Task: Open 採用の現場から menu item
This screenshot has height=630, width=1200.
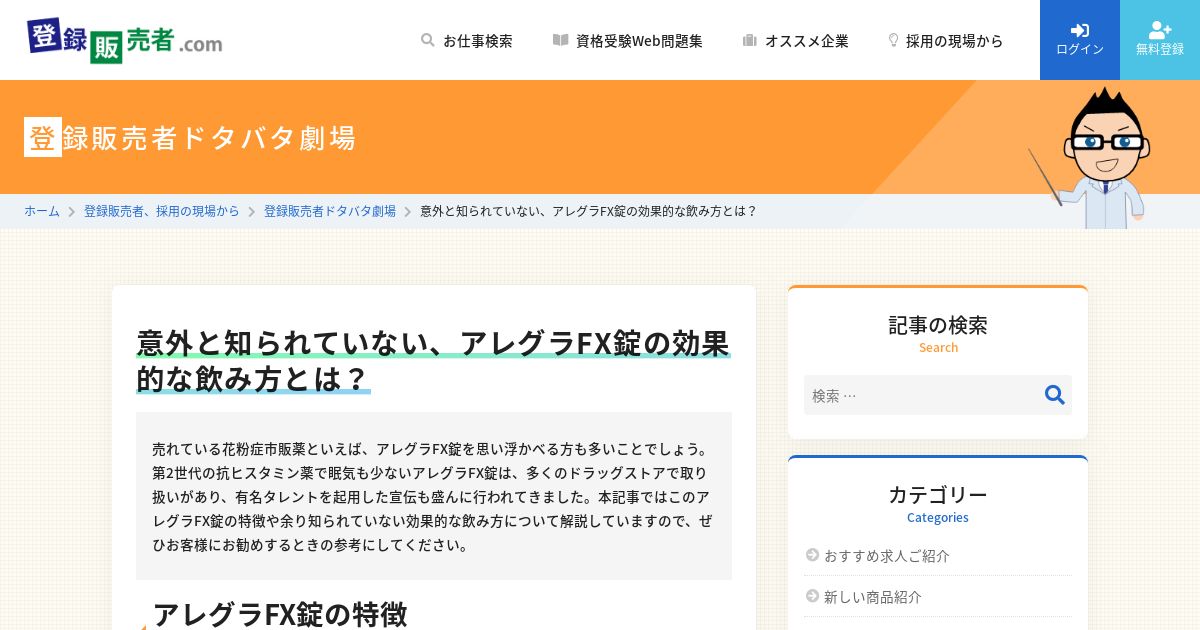Action: pyautogui.click(x=945, y=40)
